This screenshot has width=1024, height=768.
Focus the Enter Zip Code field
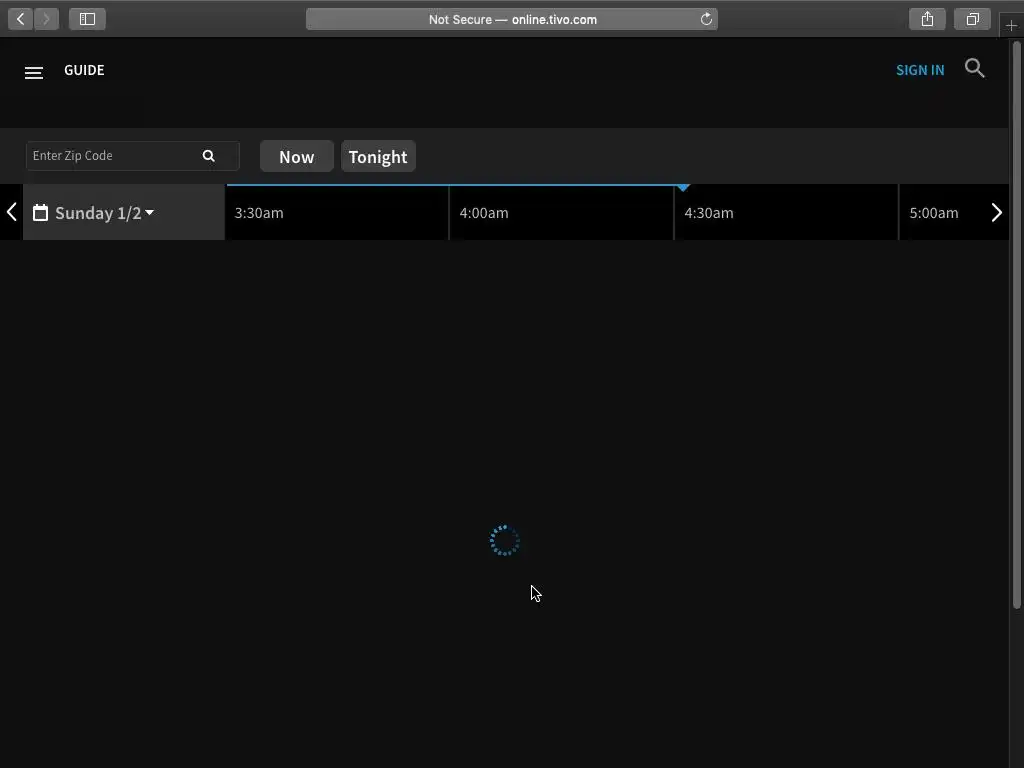click(x=133, y=155)
